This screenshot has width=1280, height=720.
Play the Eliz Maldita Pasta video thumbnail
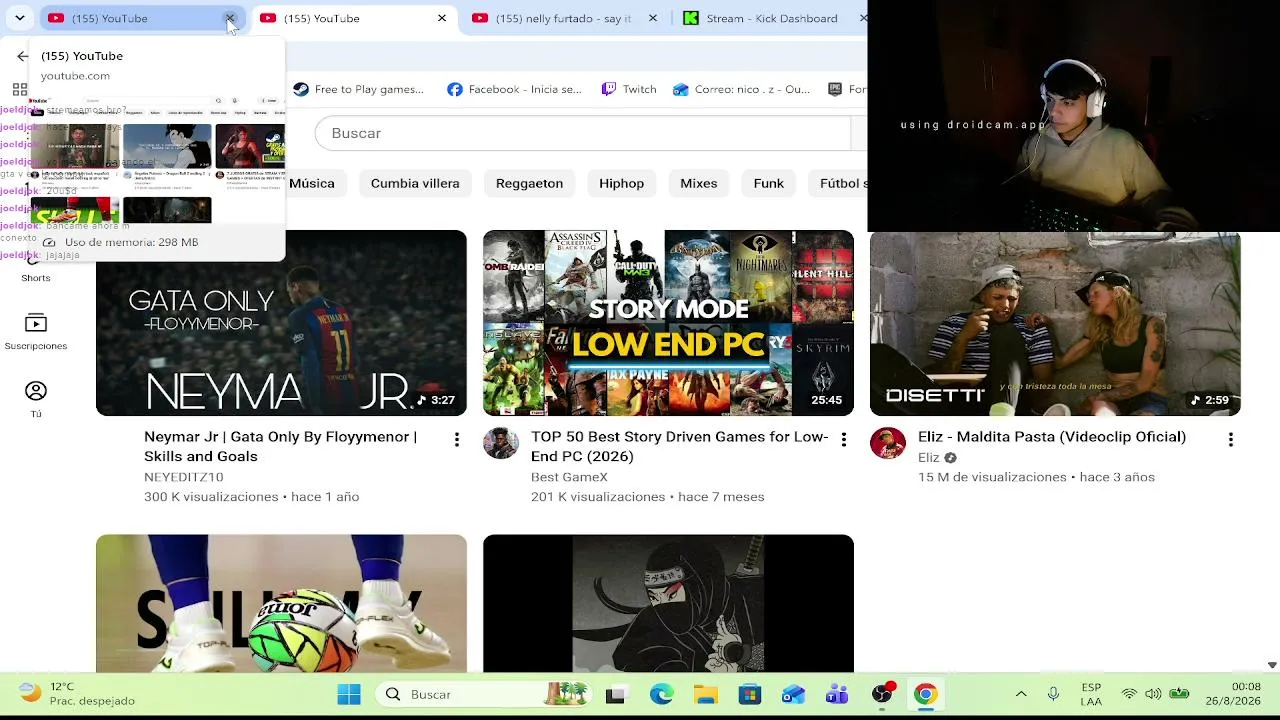pos(1055,324)
